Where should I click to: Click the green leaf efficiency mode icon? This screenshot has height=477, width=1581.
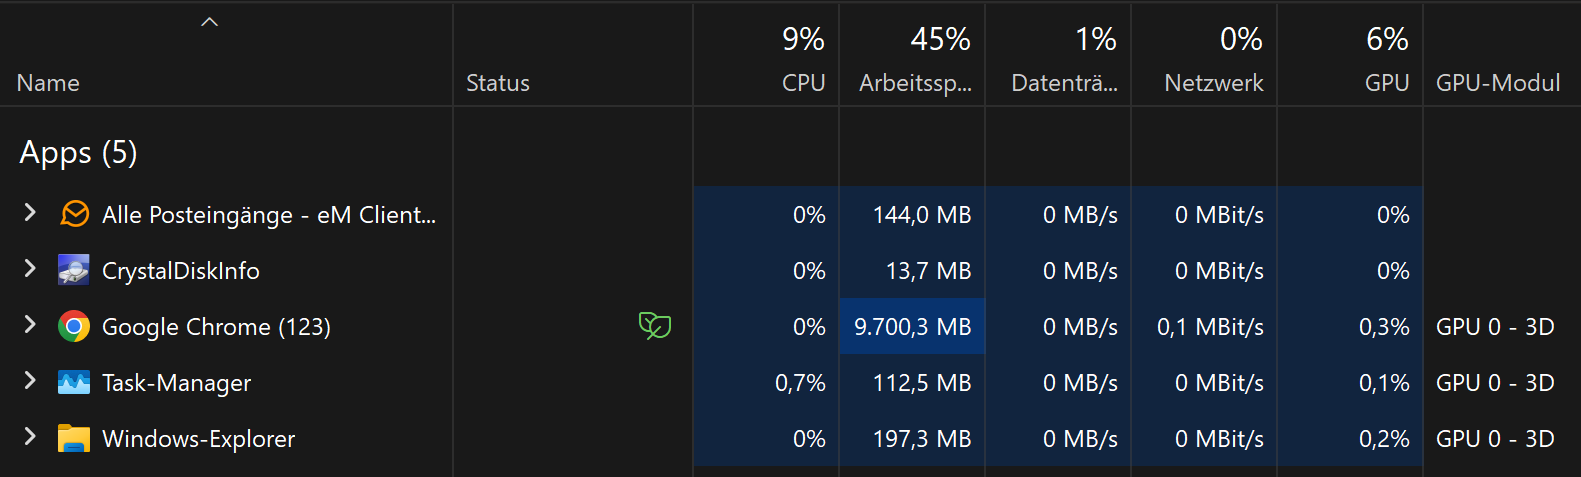[654, 325]
